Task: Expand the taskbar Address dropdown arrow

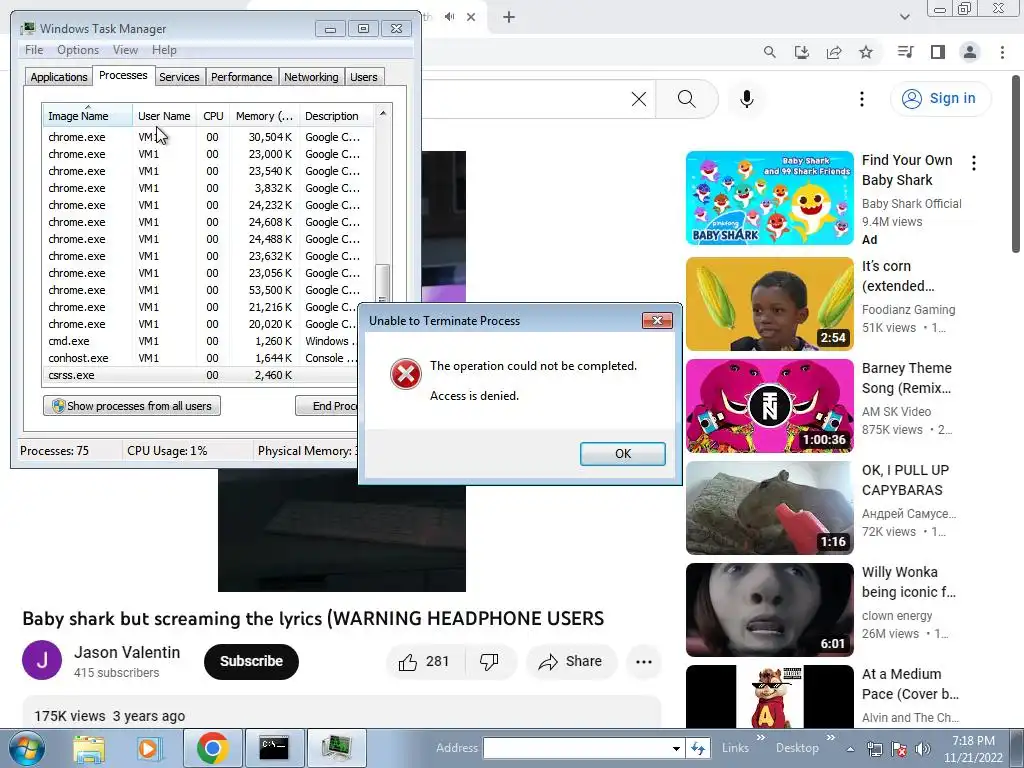Action: [x=676, y=748]
